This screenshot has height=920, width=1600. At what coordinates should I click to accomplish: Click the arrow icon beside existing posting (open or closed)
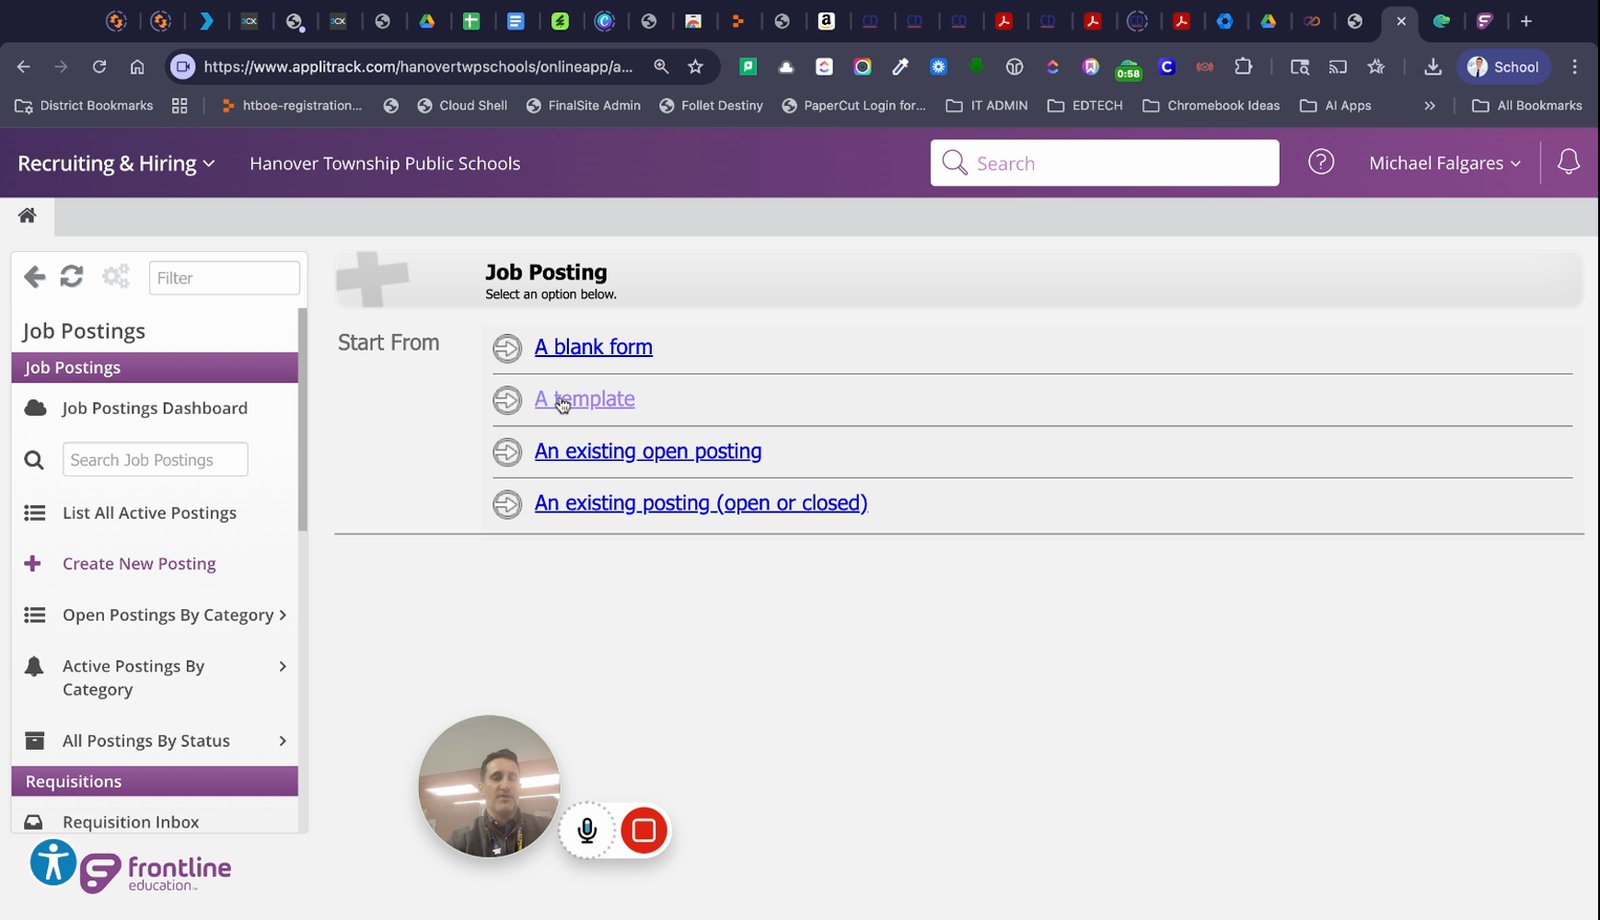507,504
